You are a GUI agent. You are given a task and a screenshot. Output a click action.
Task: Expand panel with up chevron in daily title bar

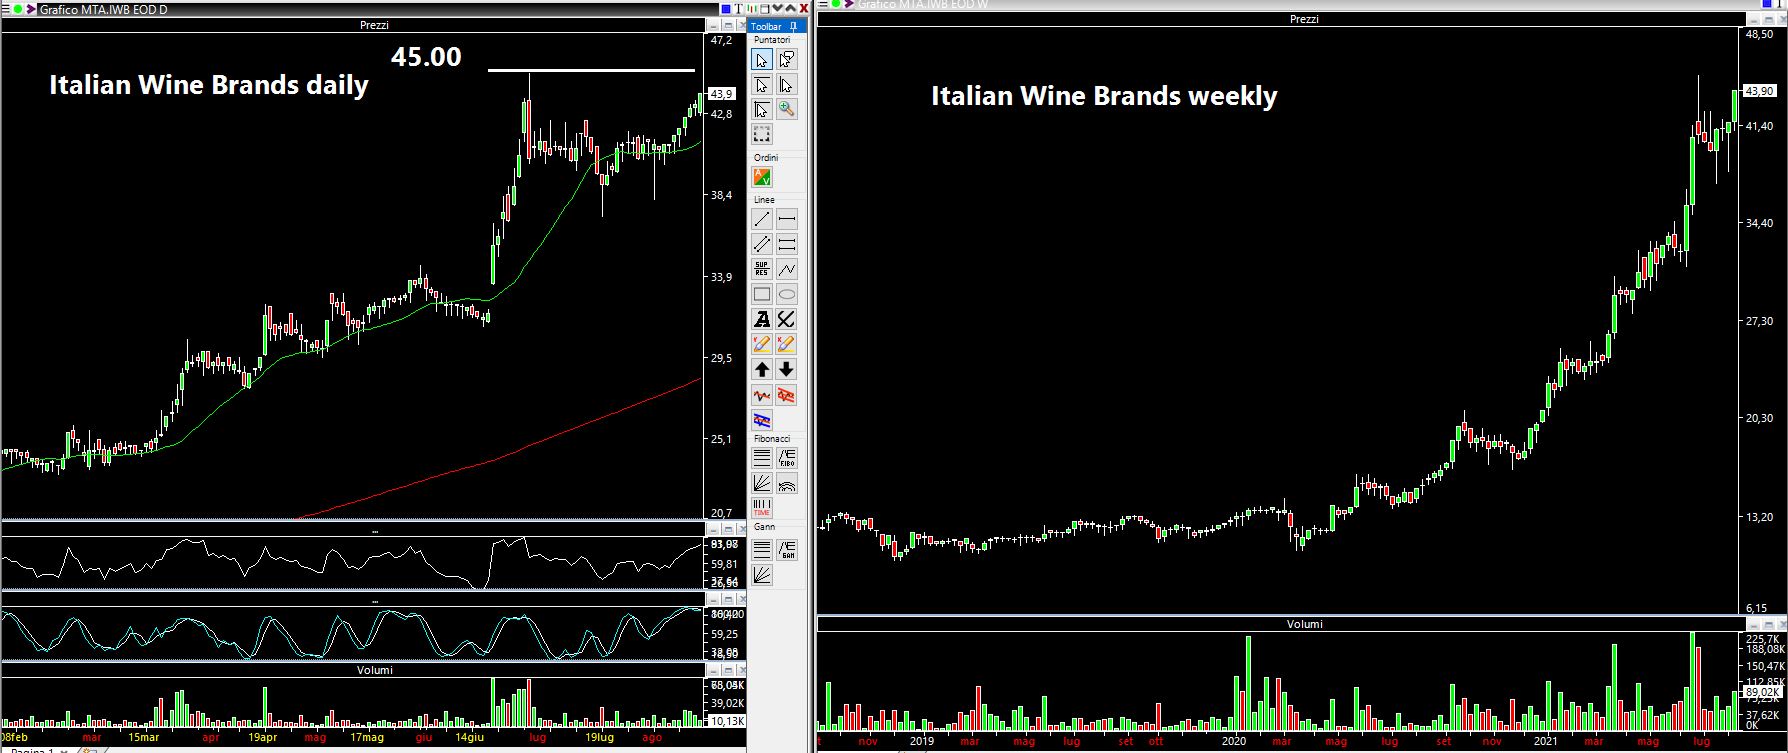(790, 7)
